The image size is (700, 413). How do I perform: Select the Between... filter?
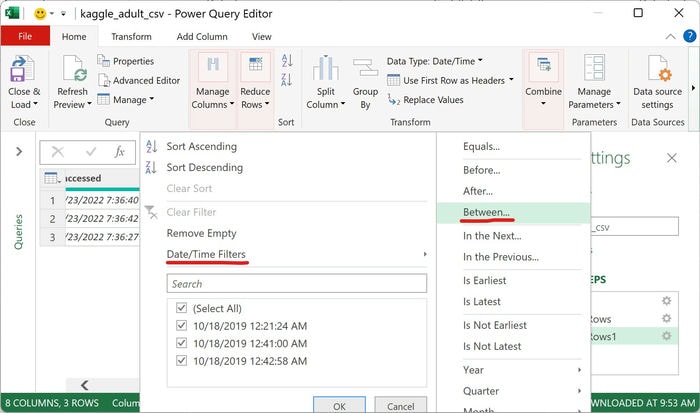[514, 213]
